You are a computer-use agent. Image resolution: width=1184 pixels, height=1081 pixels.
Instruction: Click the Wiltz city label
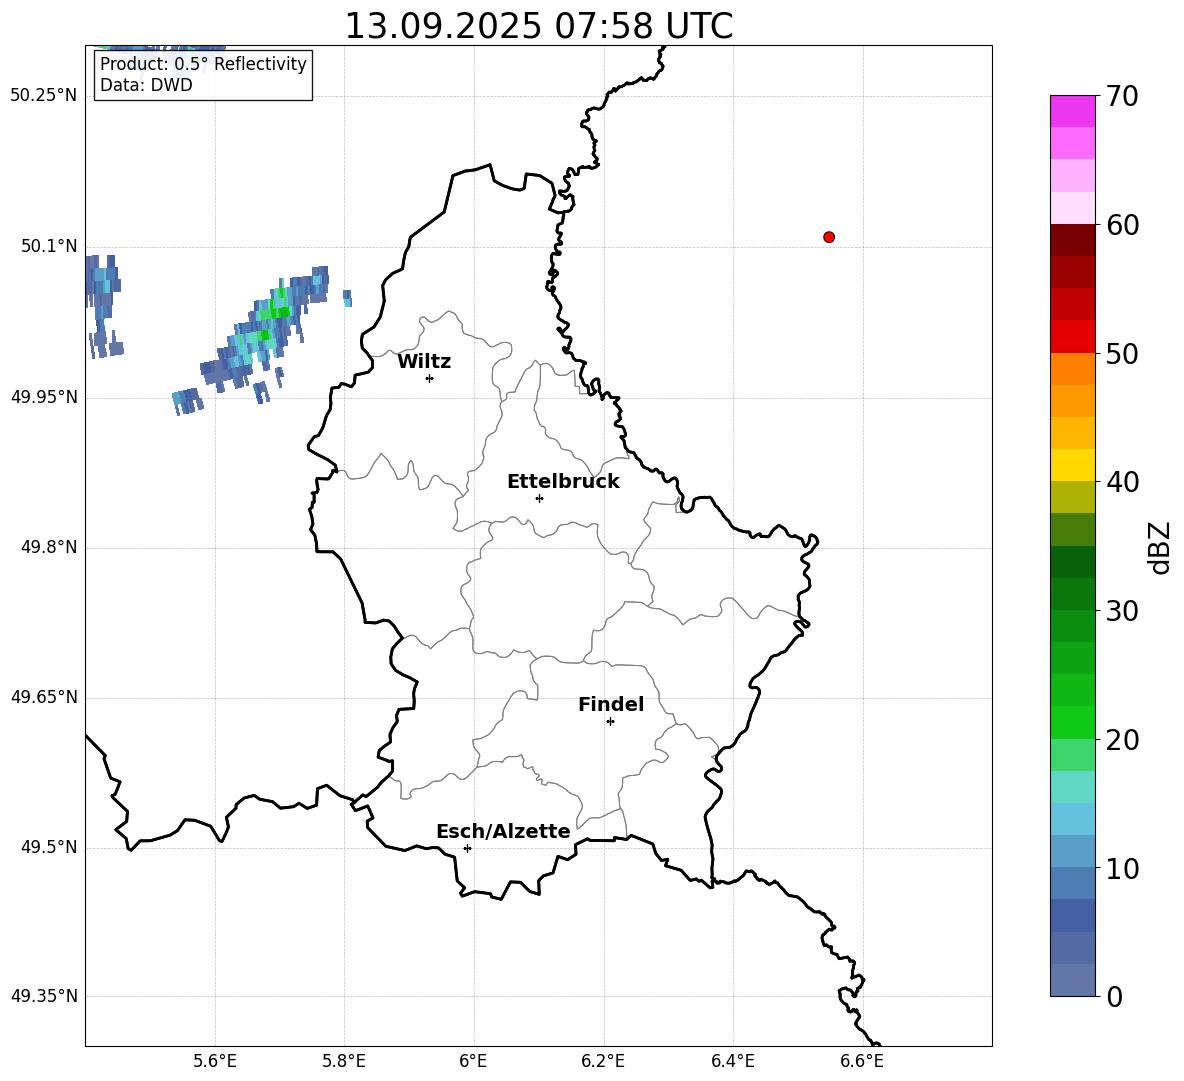pyautogui.click(x=424, y=362)
